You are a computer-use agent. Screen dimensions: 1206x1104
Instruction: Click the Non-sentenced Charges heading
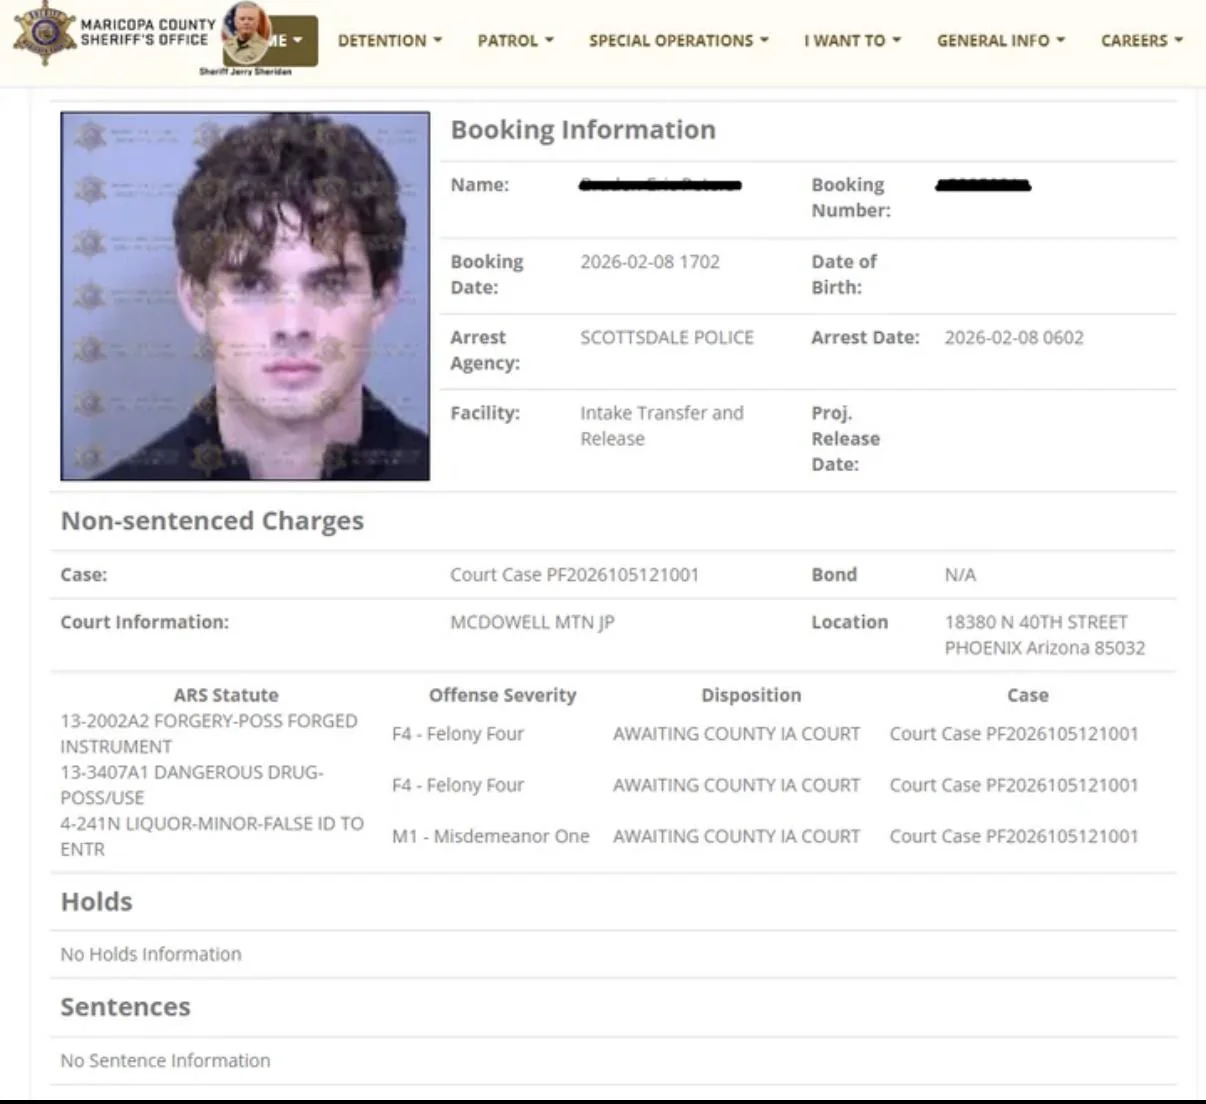click(212, 521)
